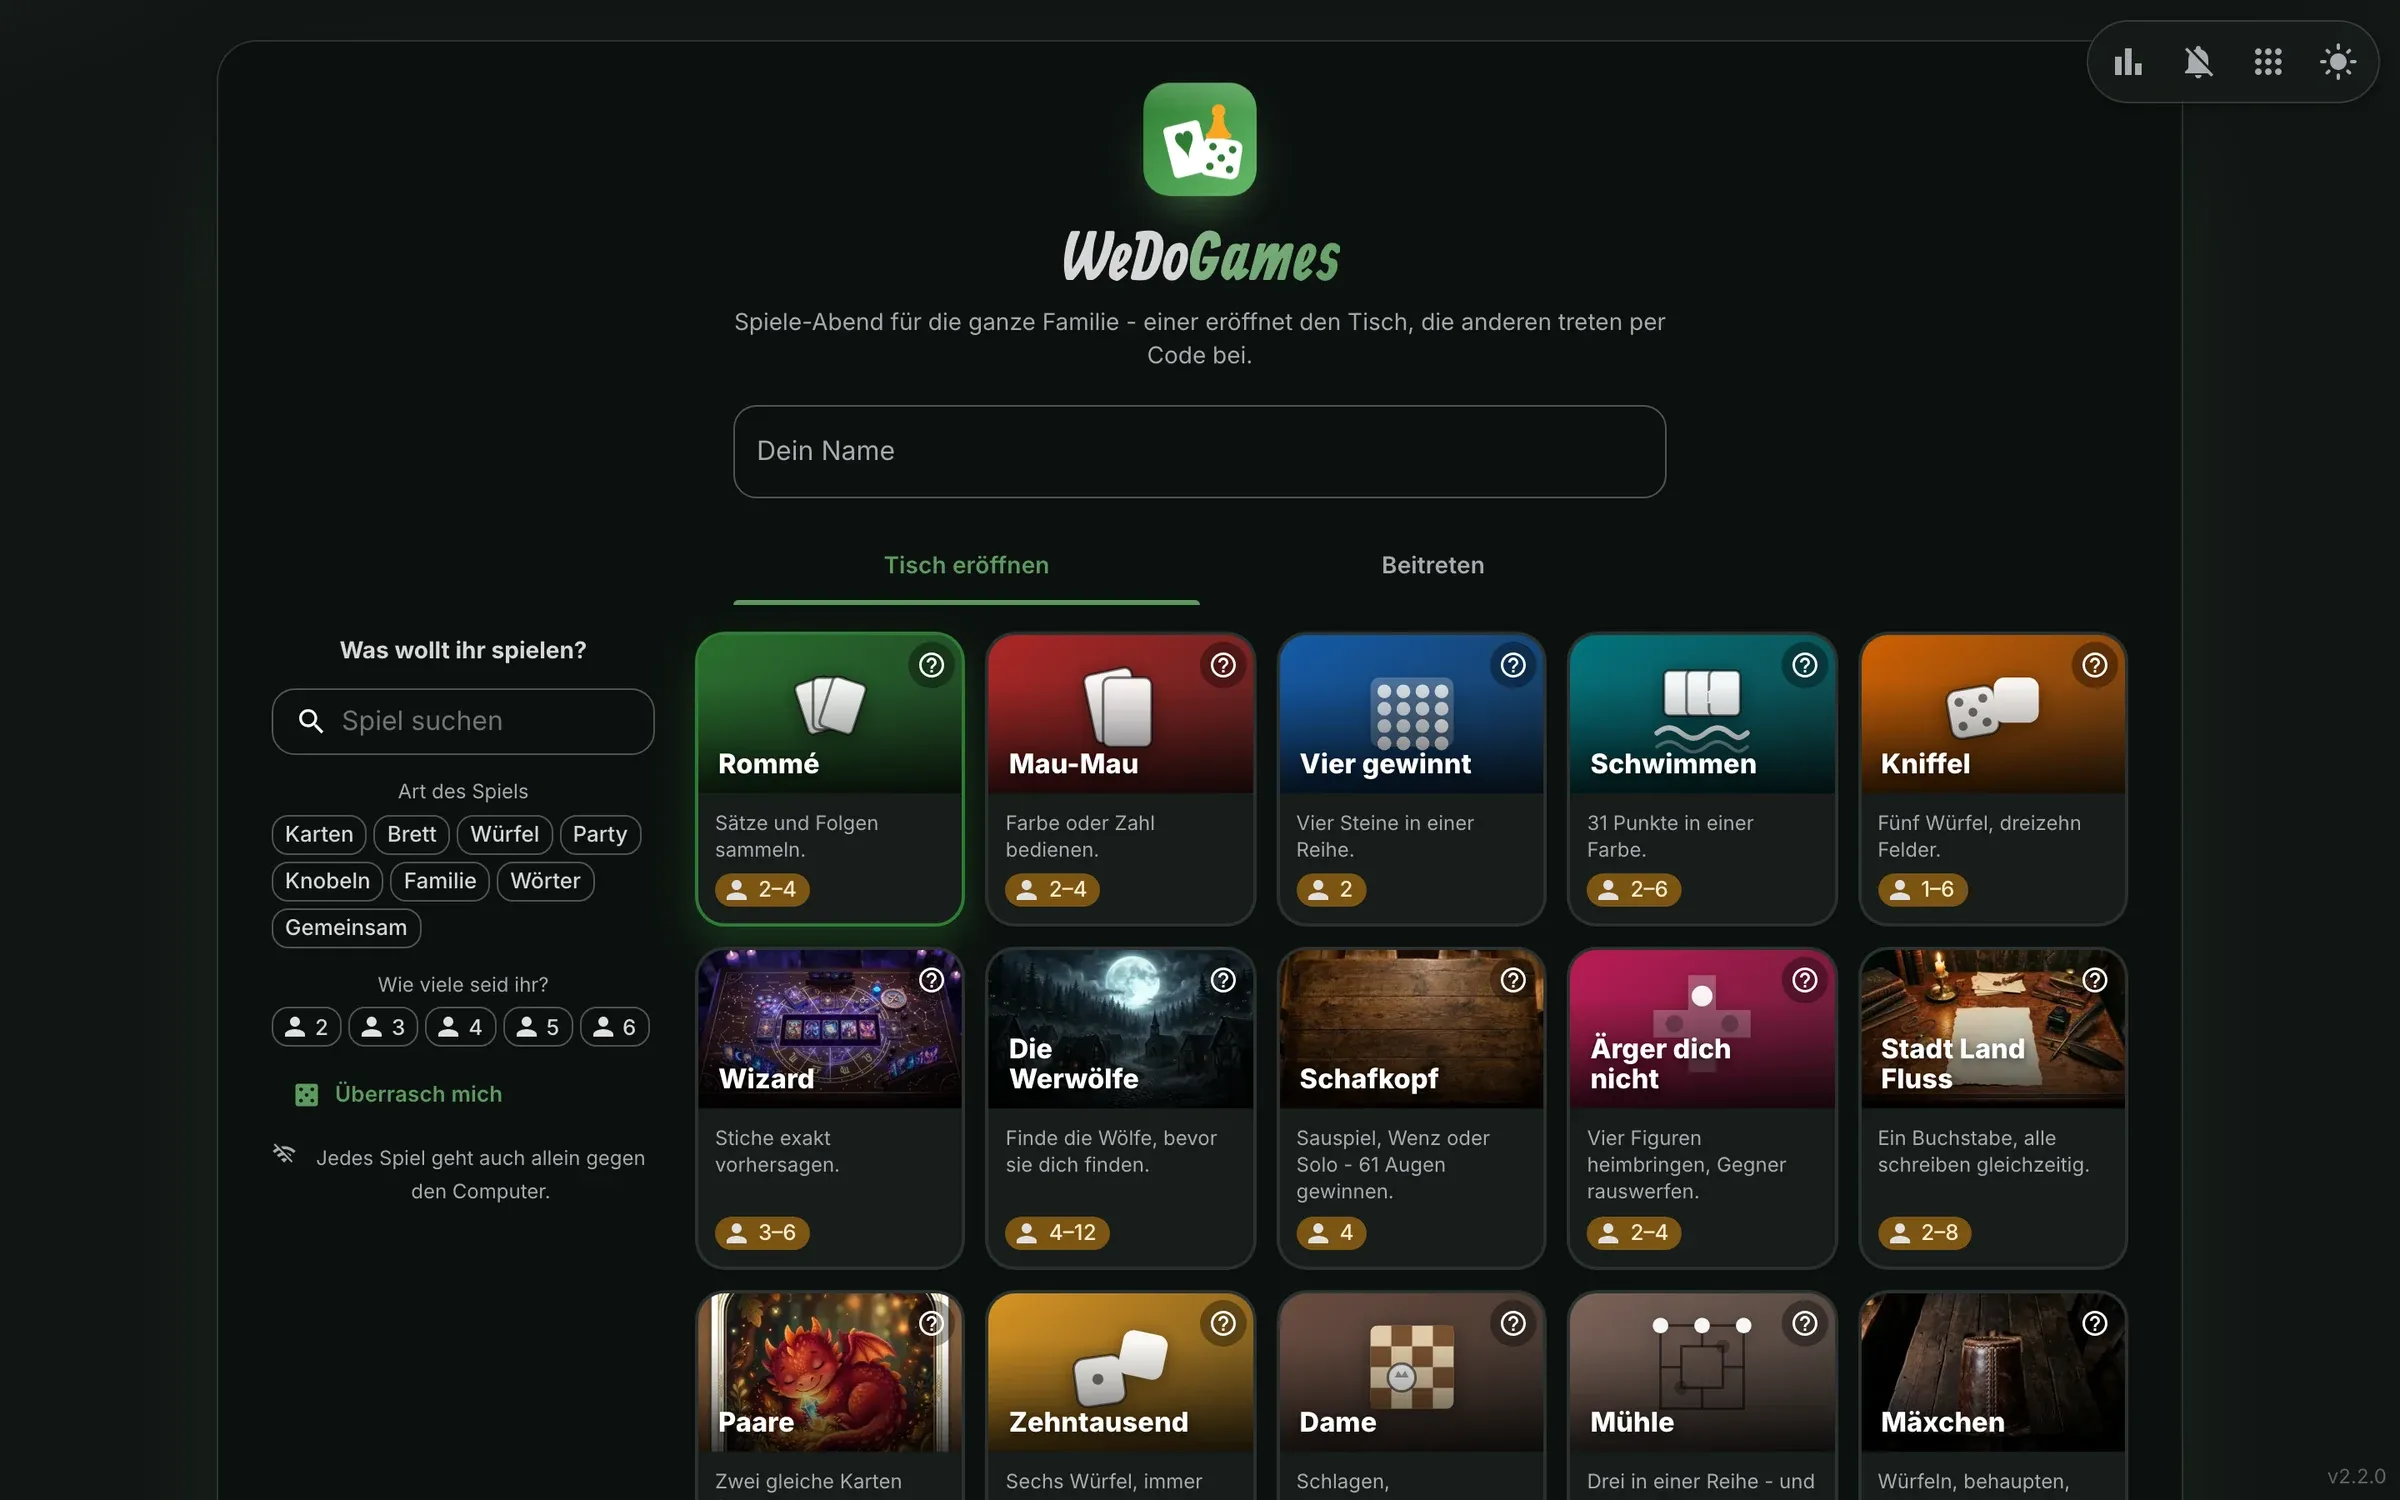The height and width of the screenshot is (1500, 2400).
Task: Select the Dame game card
Action: pyautogui.click(x=1411, y=1396)
